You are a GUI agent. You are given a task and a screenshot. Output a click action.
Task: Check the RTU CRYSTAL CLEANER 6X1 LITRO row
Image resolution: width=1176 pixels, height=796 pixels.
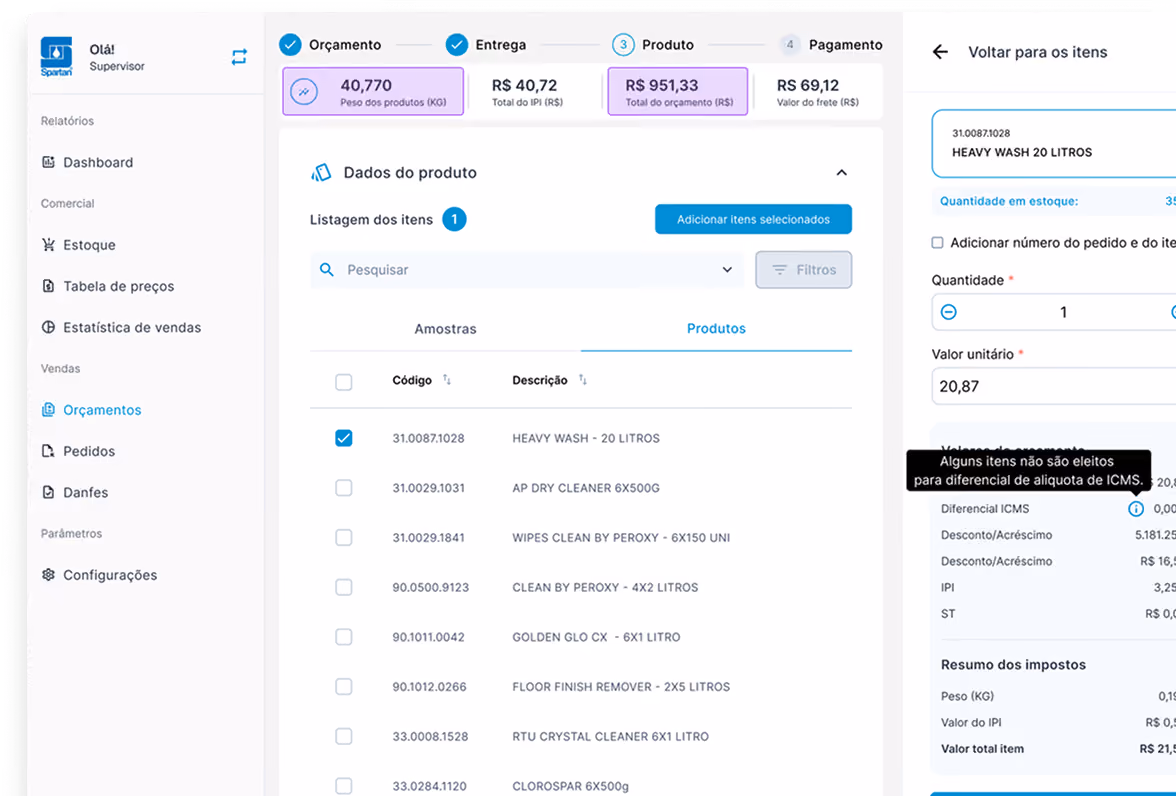(x=344, y=736)
